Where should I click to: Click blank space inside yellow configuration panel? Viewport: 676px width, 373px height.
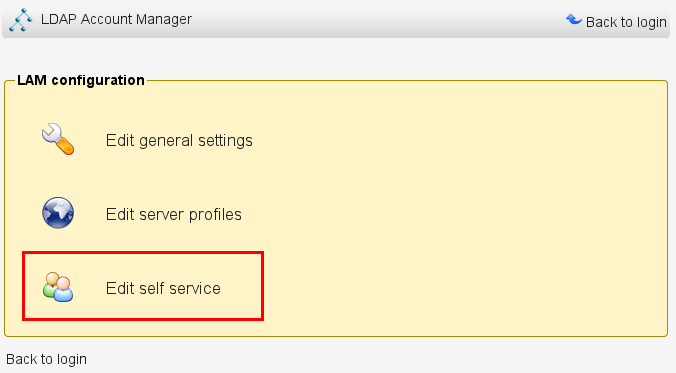453,207
